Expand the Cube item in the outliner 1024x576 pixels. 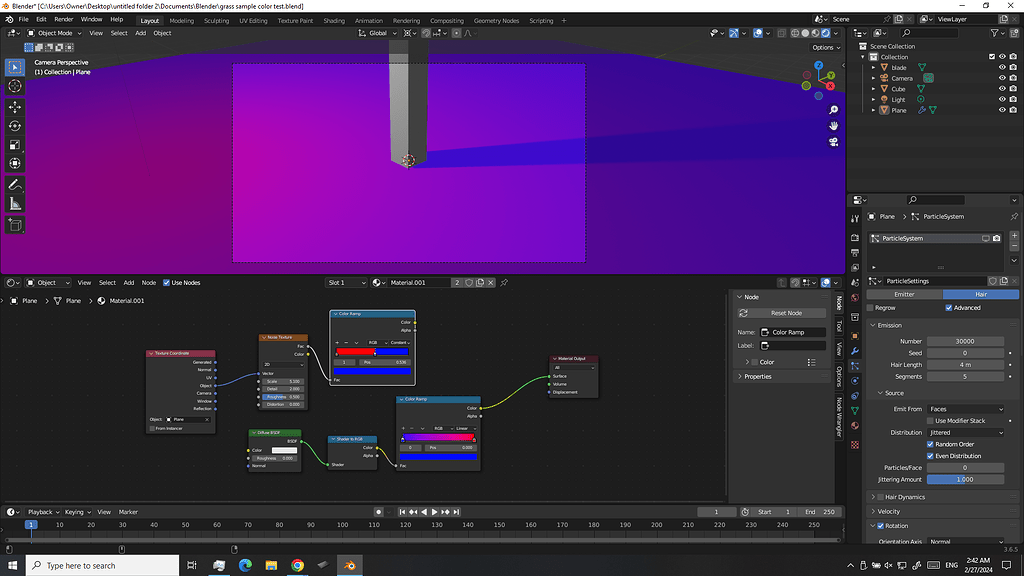coord(874,89)
